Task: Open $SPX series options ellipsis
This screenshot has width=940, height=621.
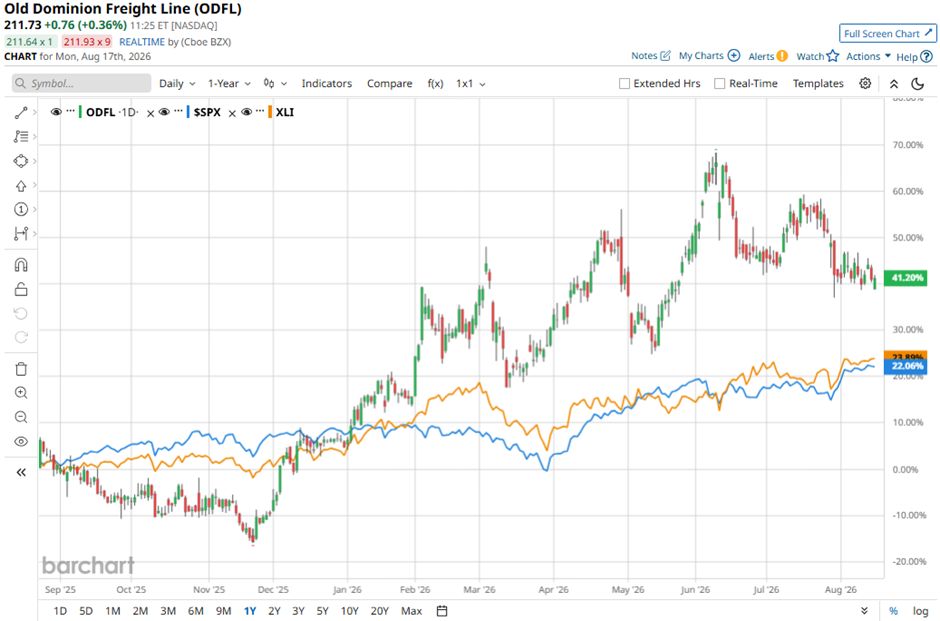Action: (179, 111)
